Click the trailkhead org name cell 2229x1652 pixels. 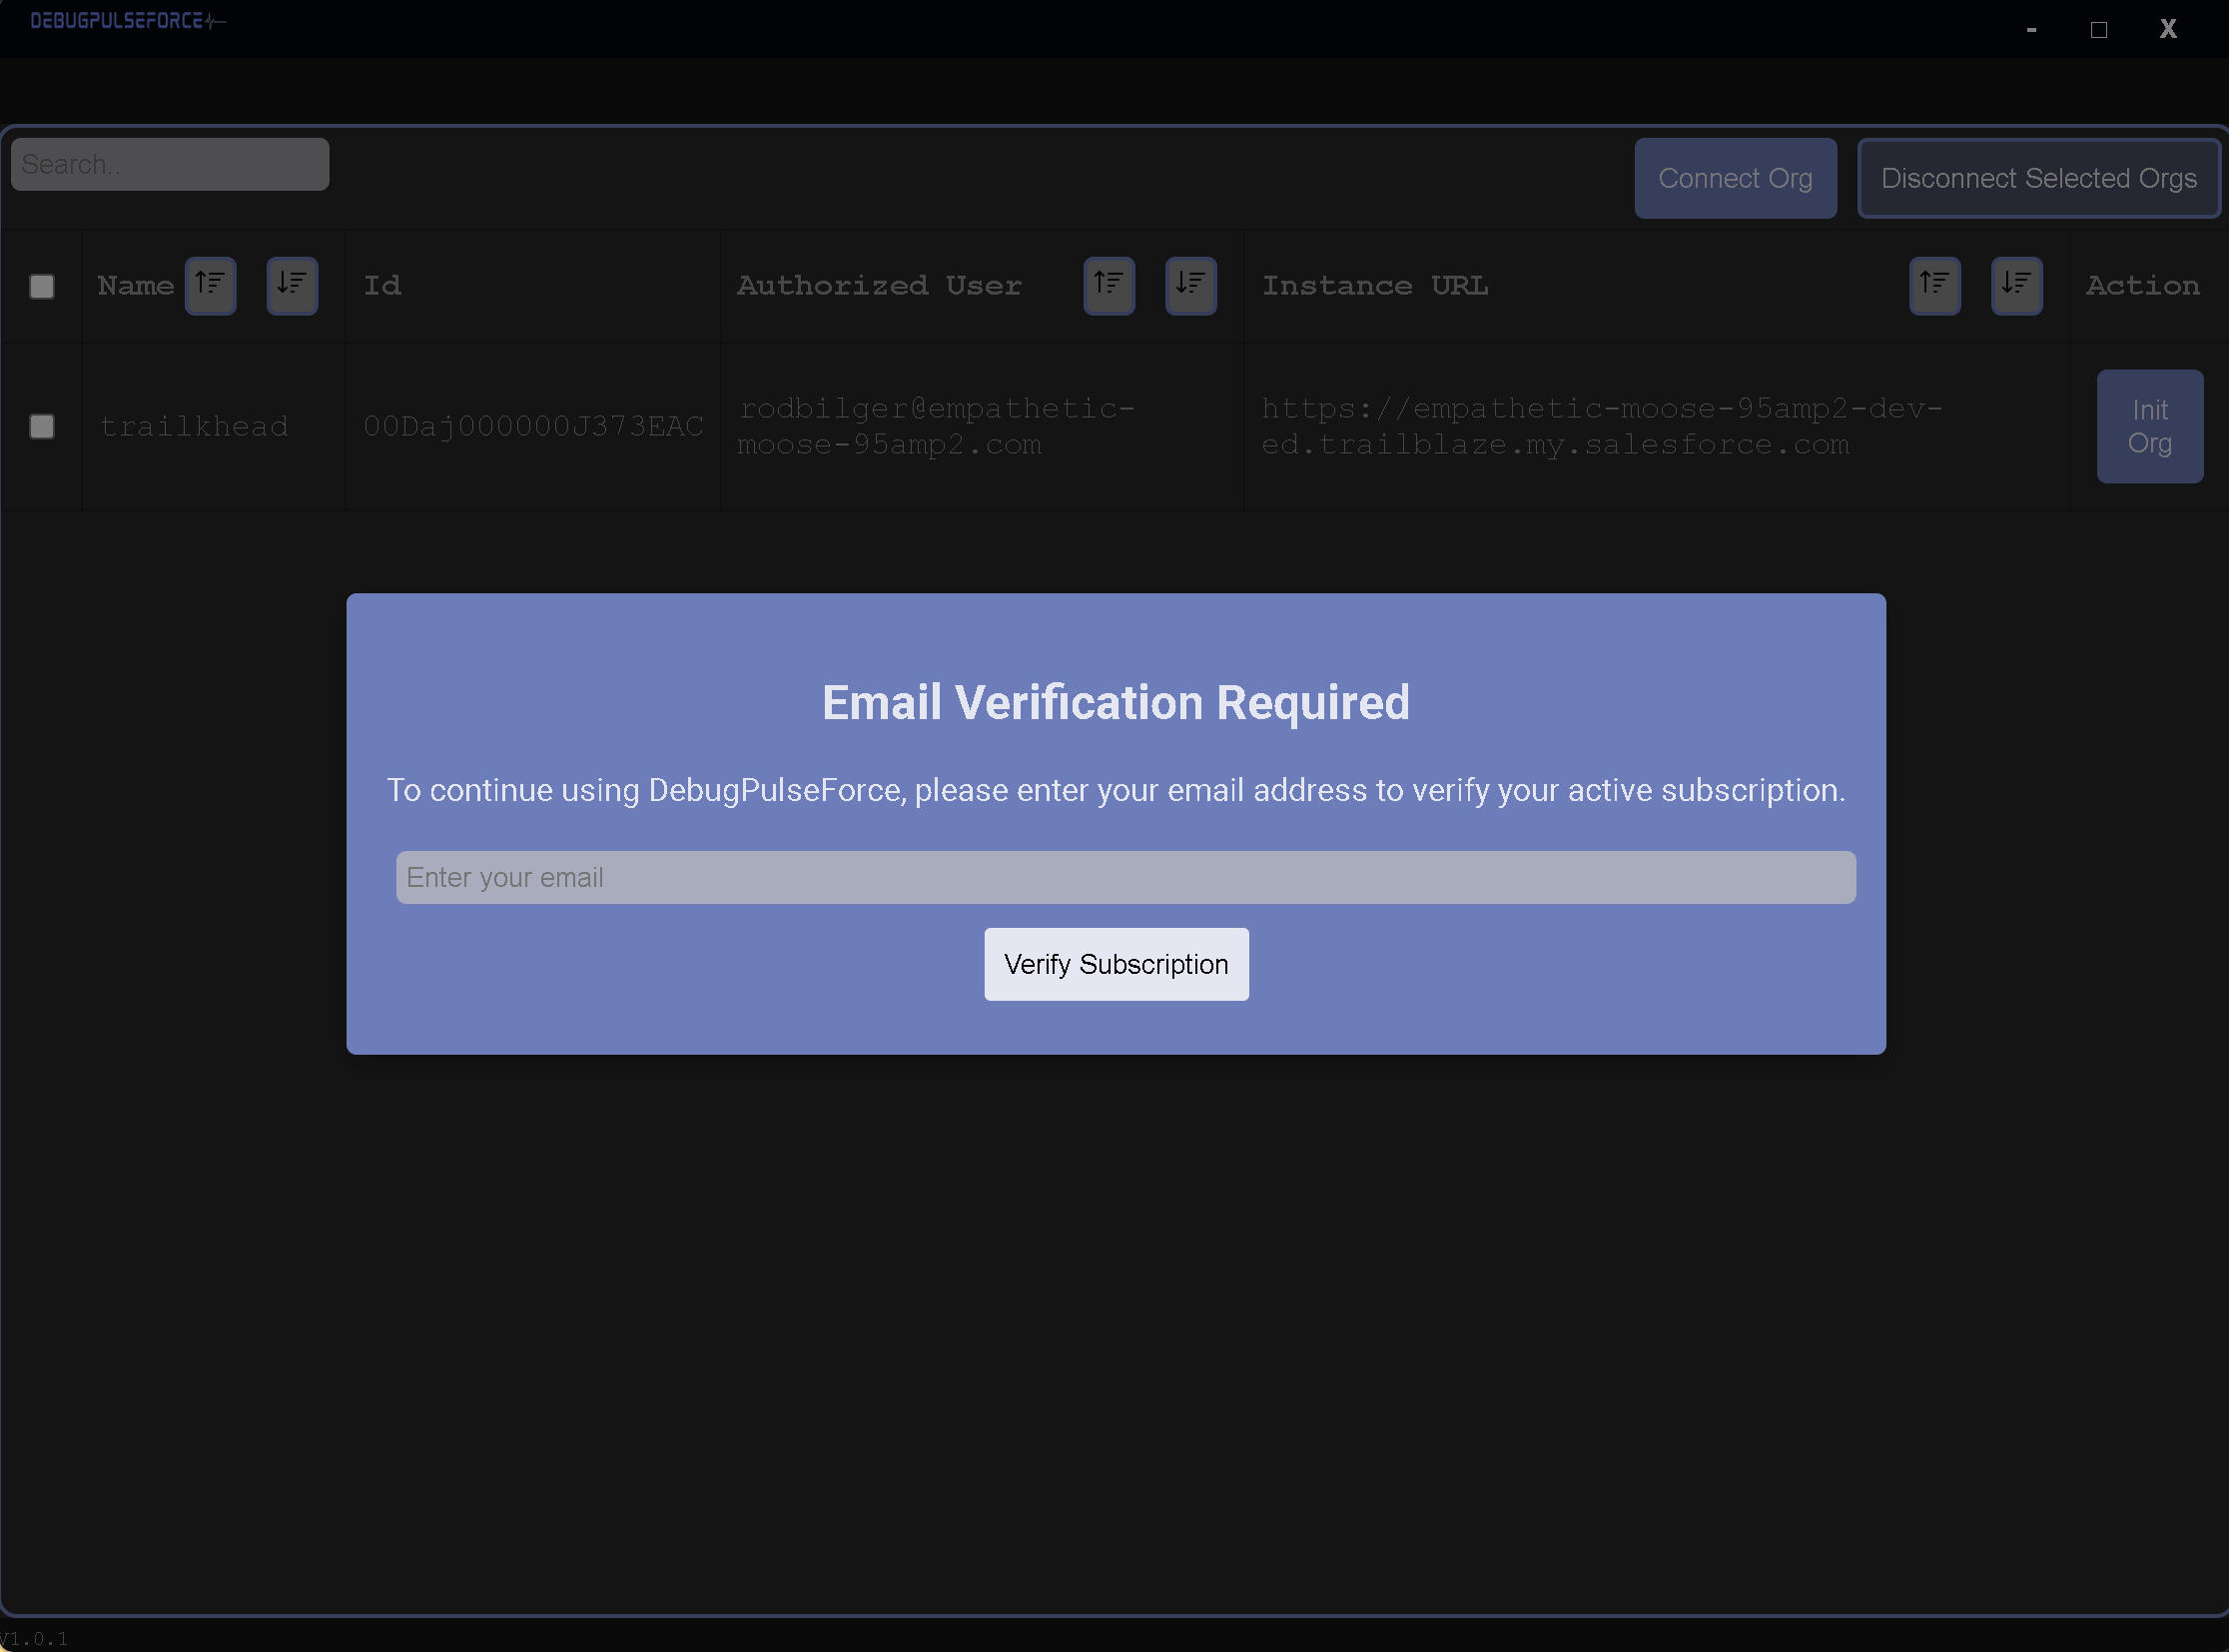(x=194, y=427)
